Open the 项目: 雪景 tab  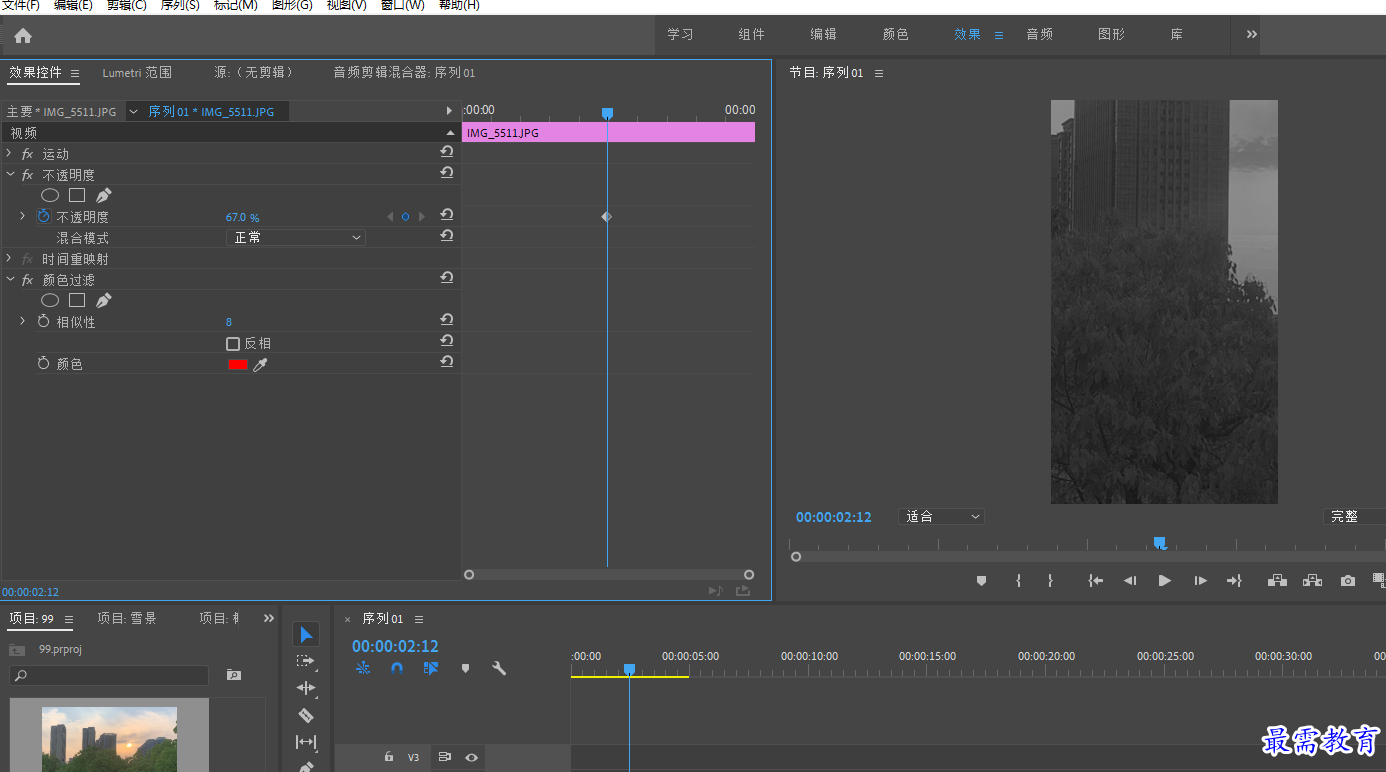click(x=127, y=619)
